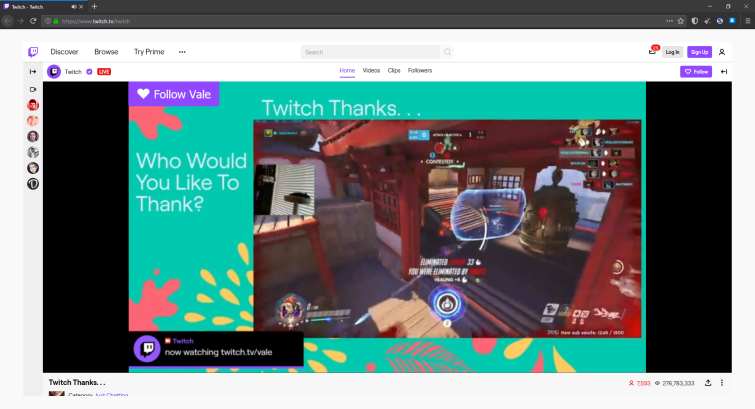Click the browser Back button
Viewport: 755px width, 409px height.
click(x=7, y=21)
